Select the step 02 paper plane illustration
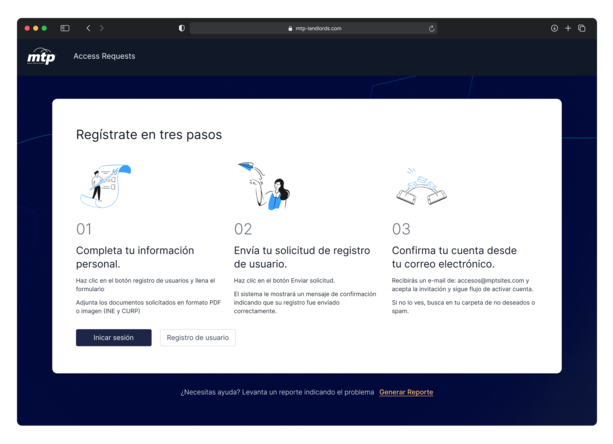613x444 pixels. pos(264,186)
